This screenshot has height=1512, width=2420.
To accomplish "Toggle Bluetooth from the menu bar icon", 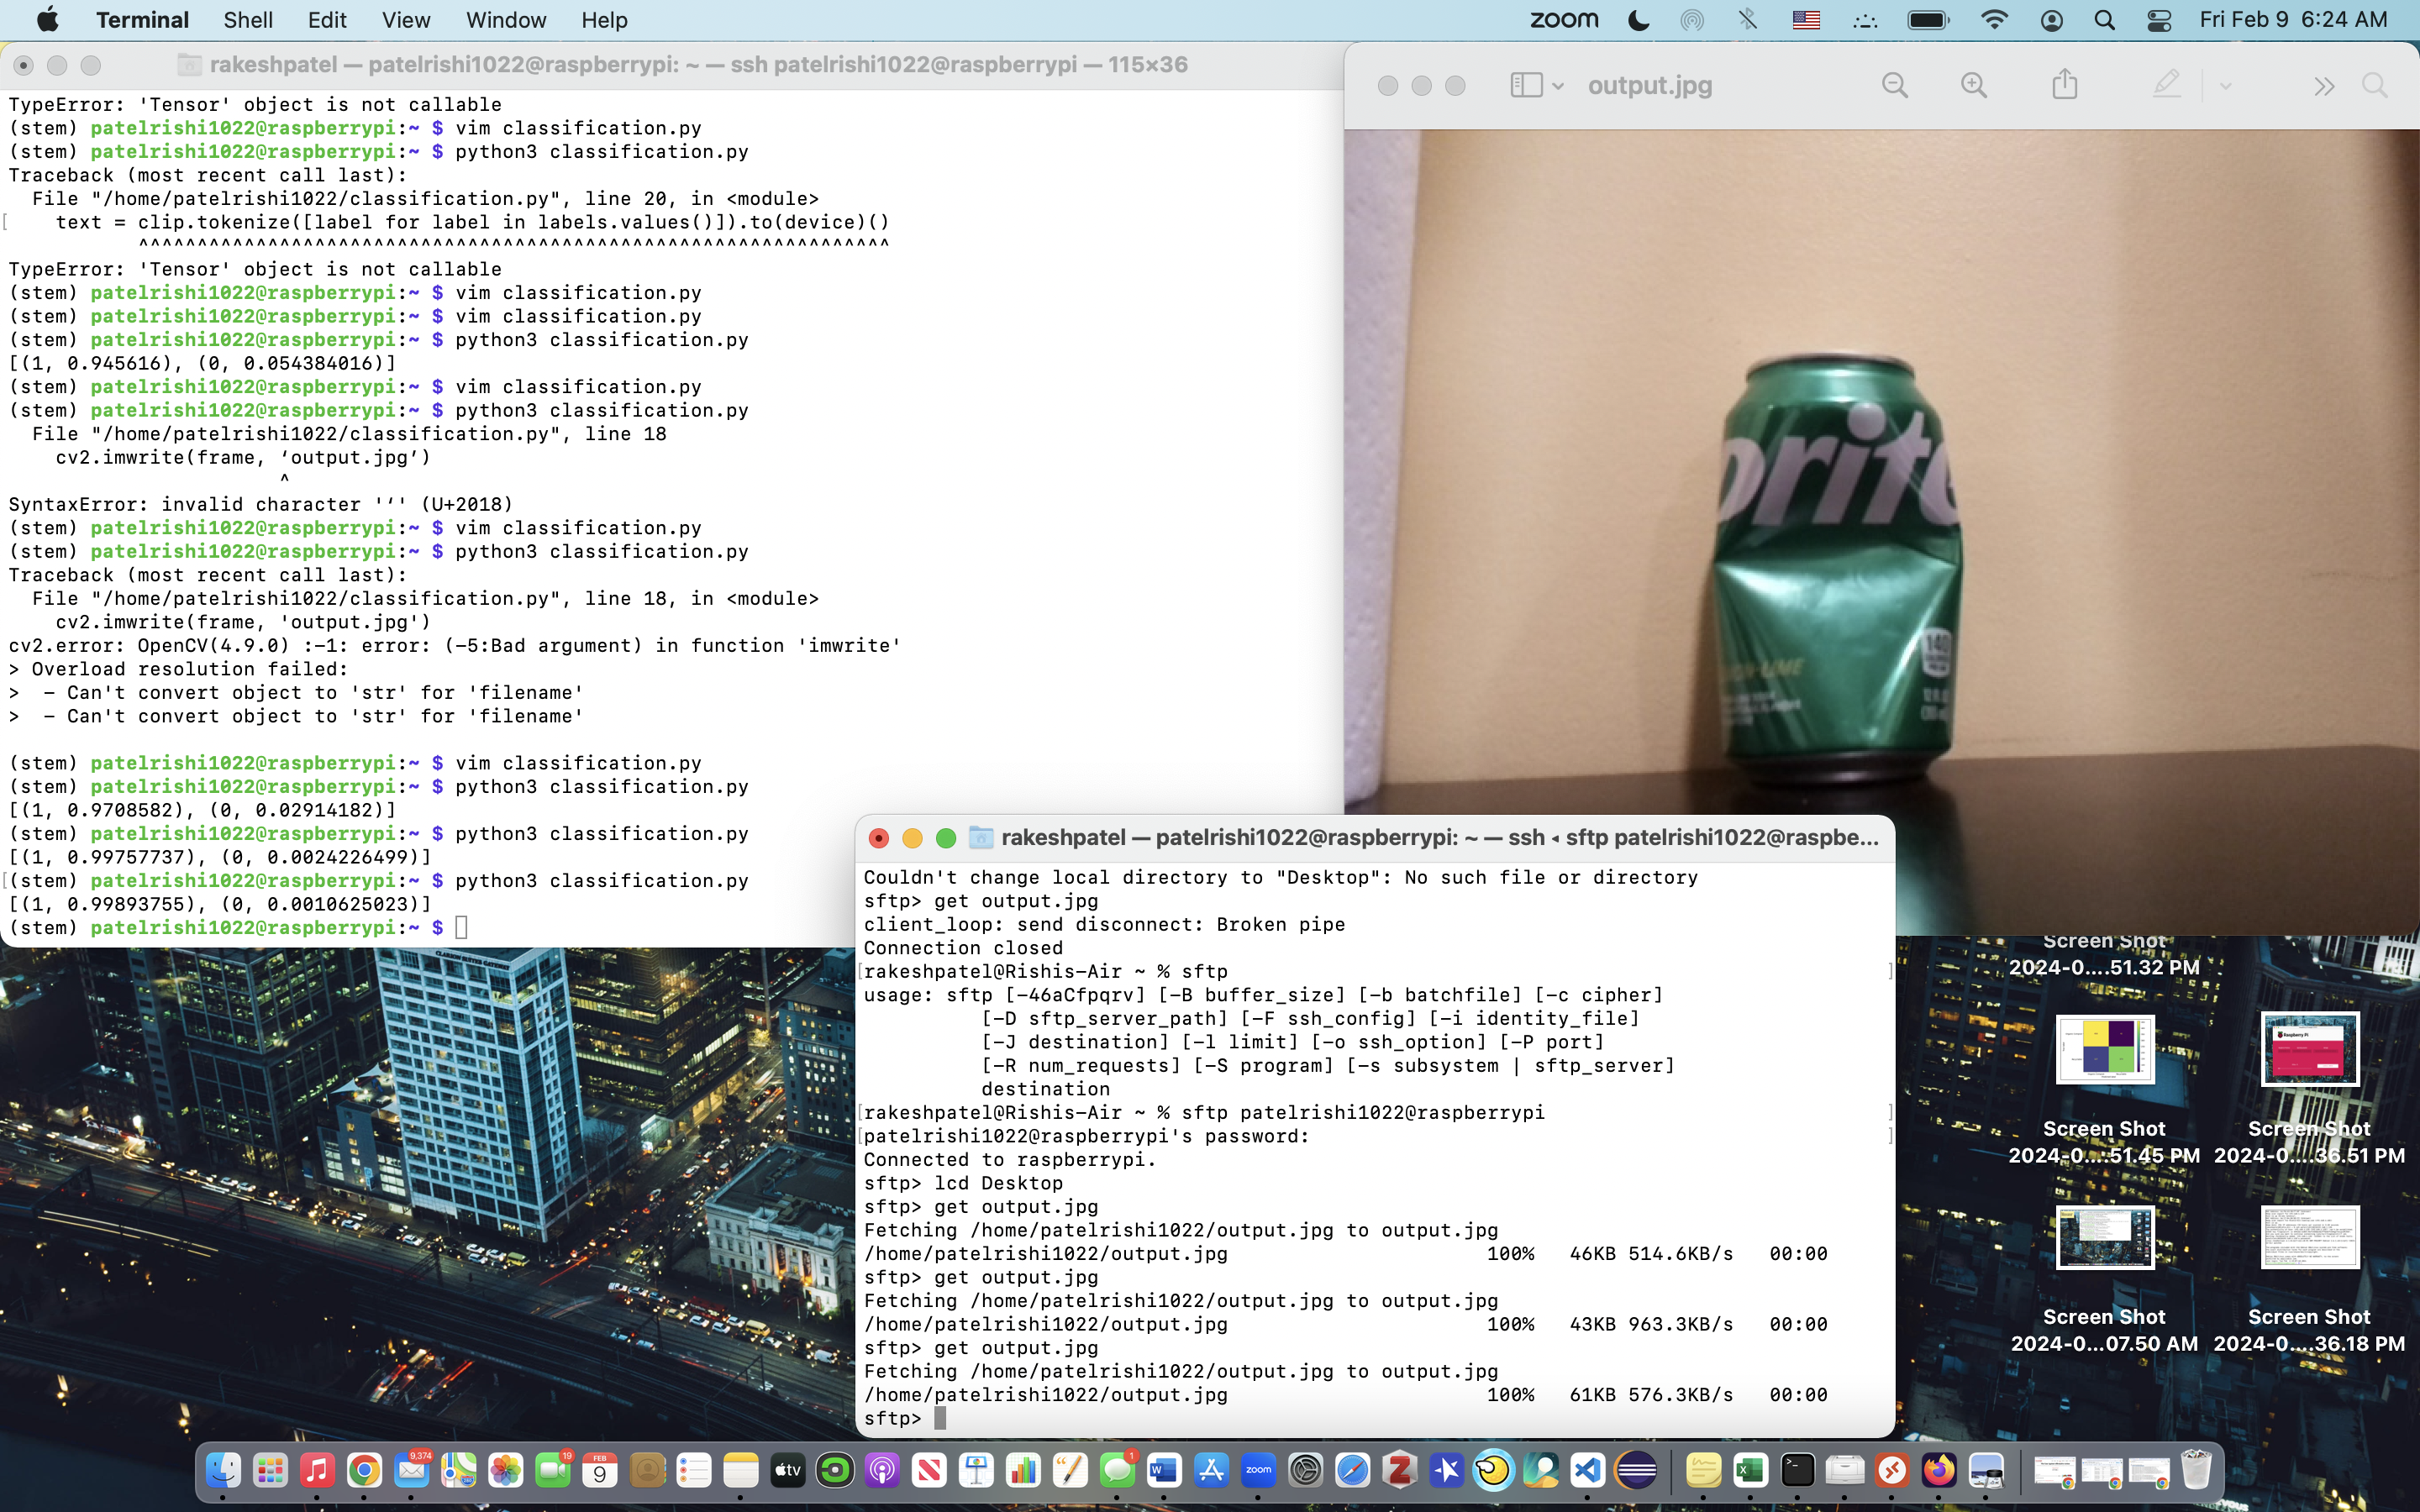I will point(1747,20).
